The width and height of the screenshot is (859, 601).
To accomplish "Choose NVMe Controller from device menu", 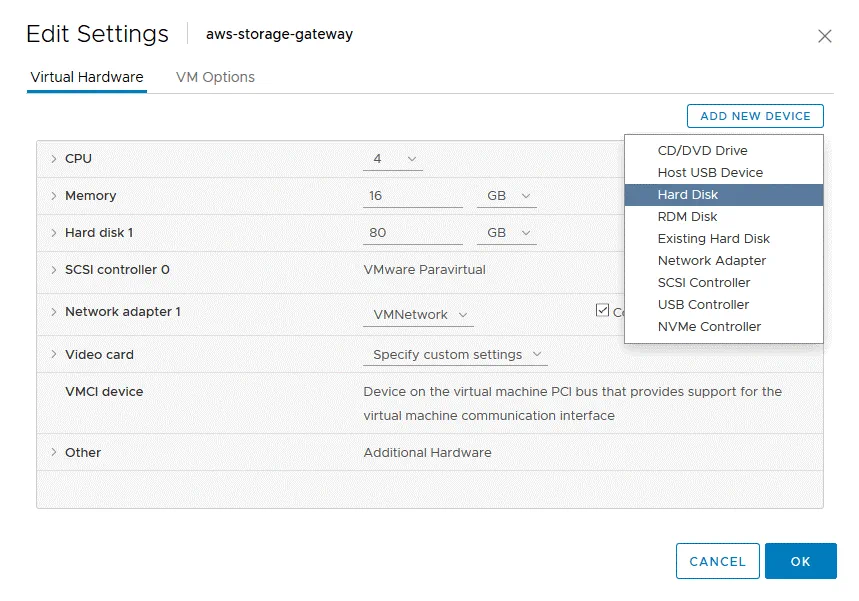I will coord(709,327).
